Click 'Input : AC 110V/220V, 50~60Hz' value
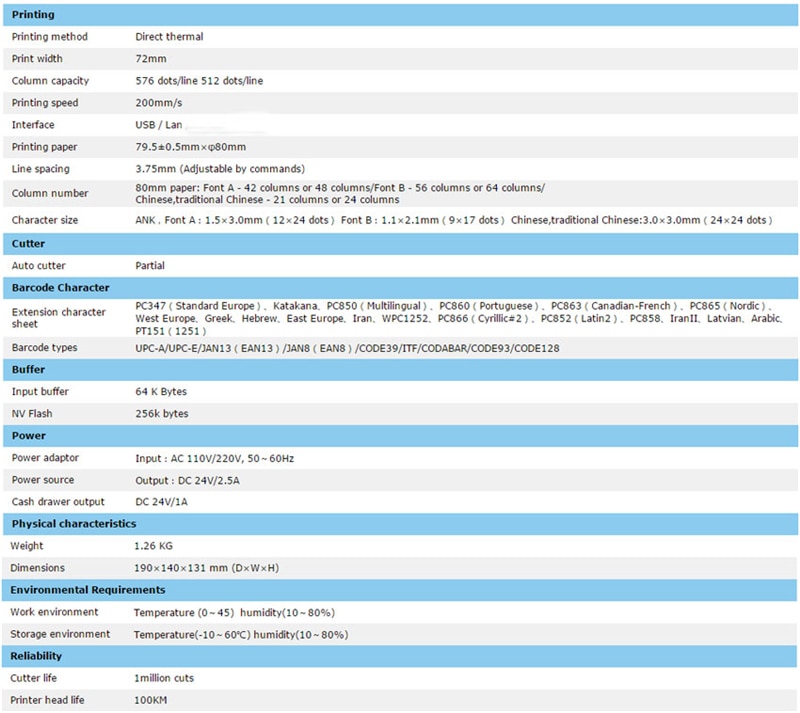This screenshot has width=800, height=713. (x=214, y=458)
